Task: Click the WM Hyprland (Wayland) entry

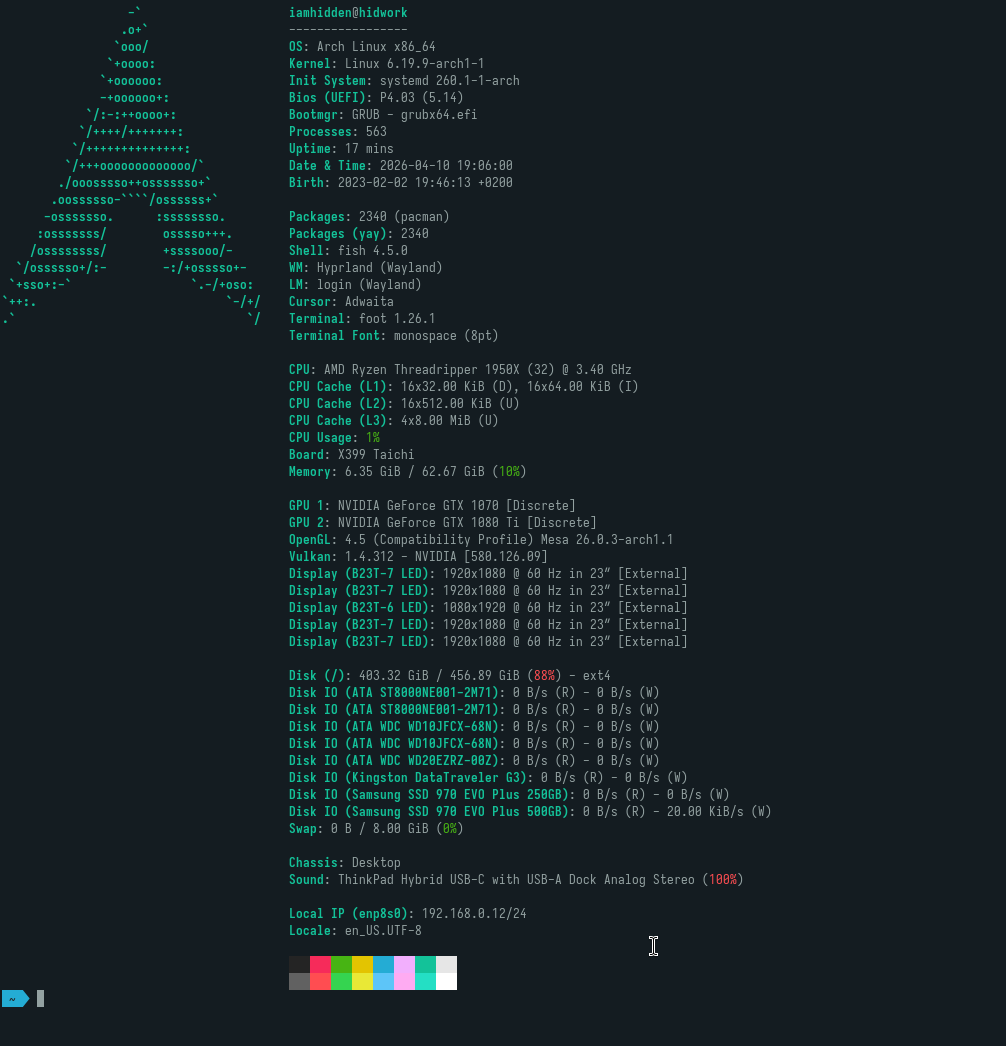Action: pos(365,268)
